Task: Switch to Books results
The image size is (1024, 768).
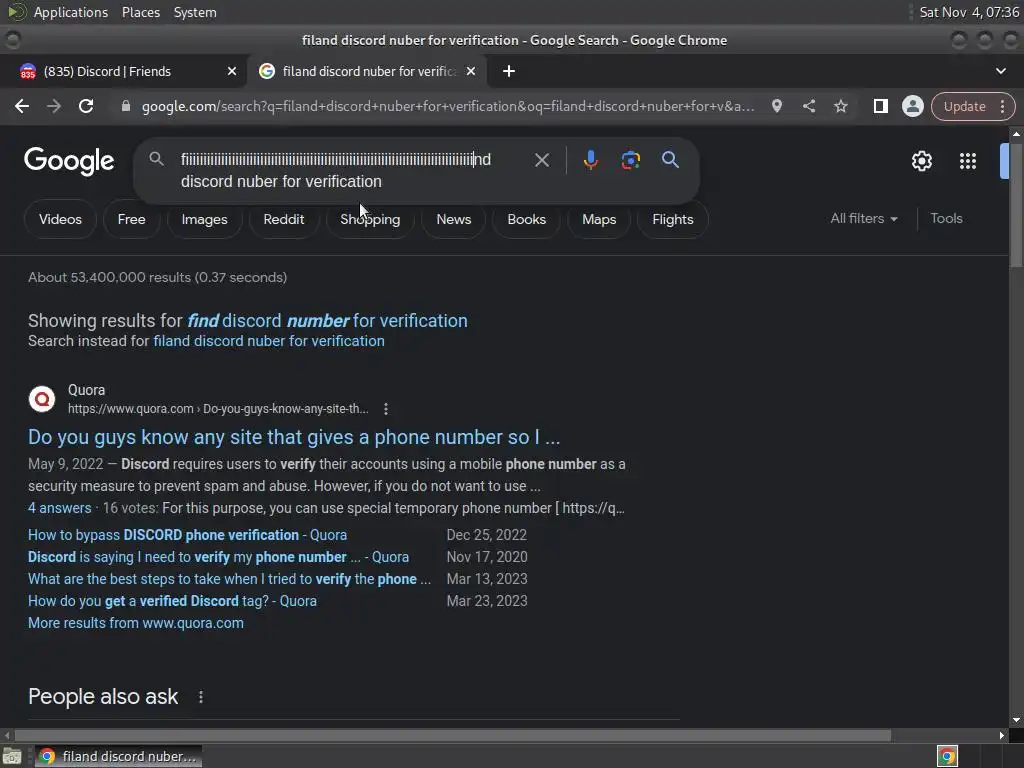Action: pos(526,219)
